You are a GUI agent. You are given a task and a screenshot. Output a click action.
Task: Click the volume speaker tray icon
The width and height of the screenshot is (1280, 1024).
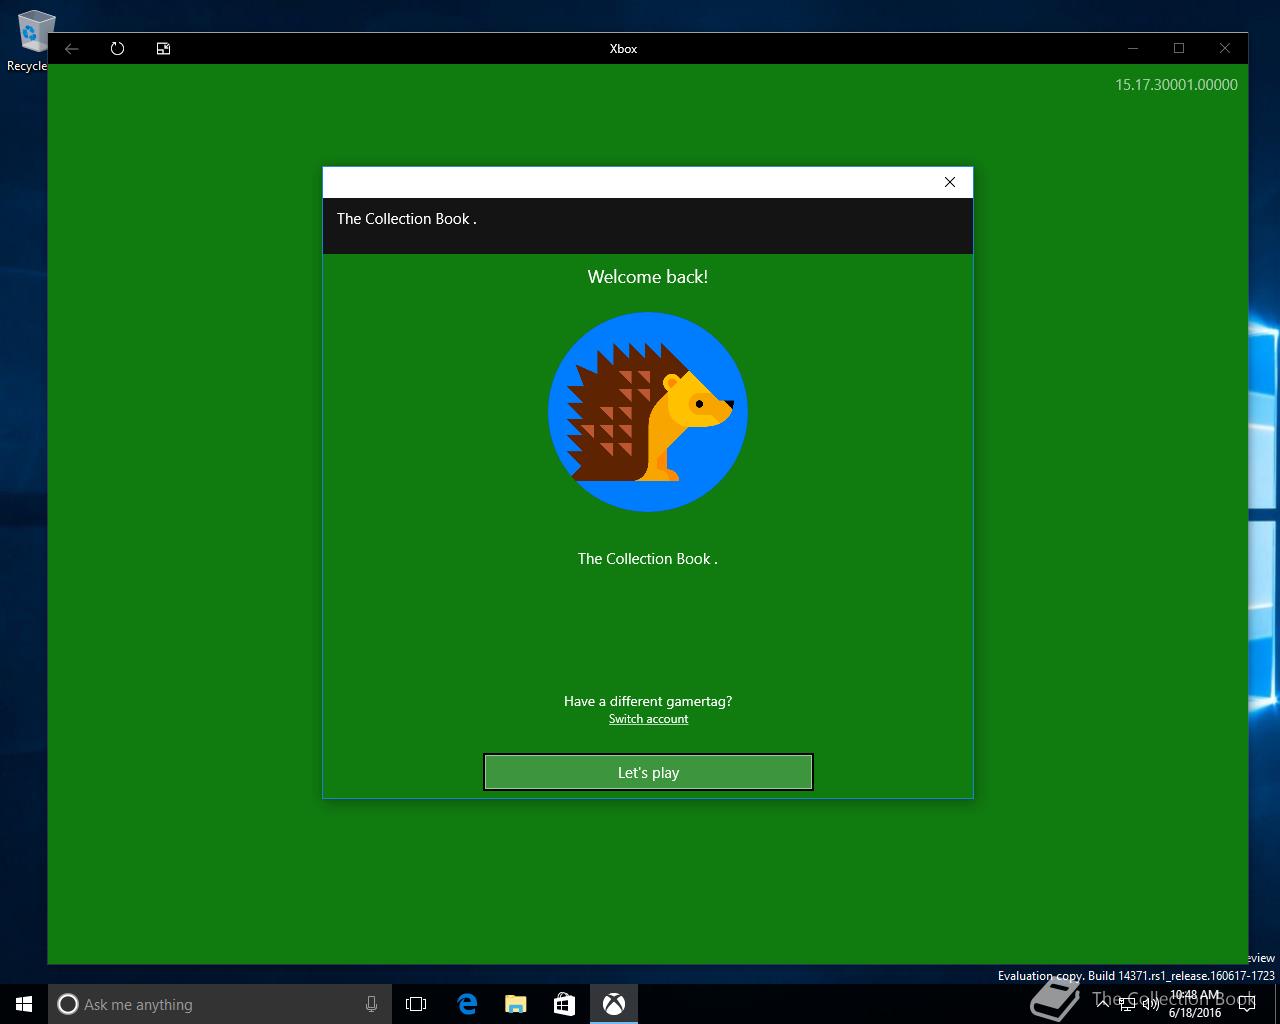tap(1151, 1004)
